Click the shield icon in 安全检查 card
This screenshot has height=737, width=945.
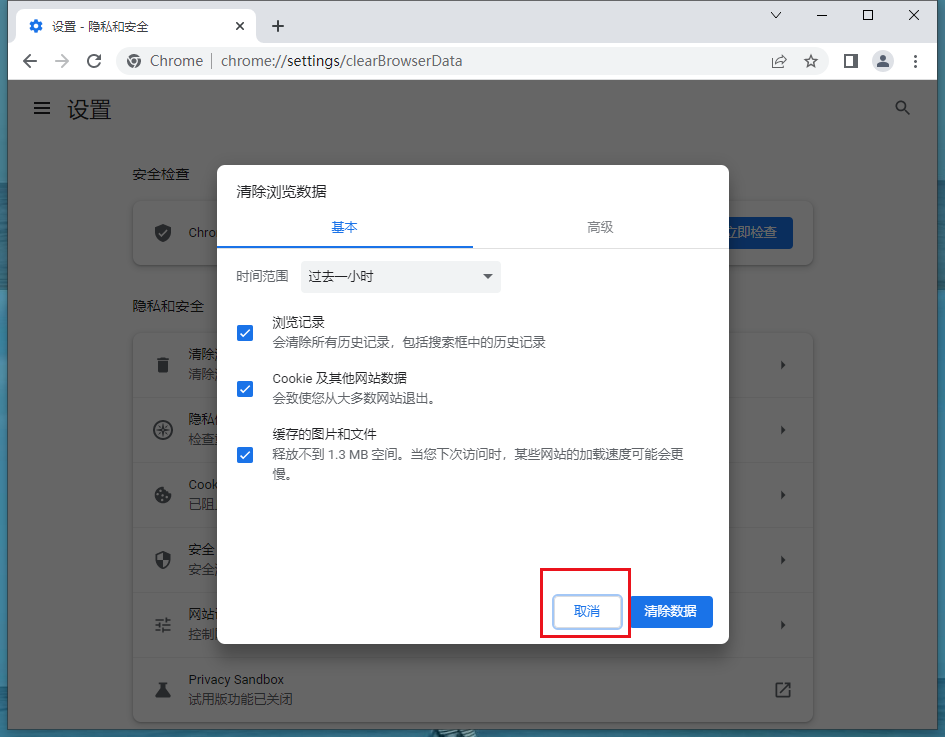click(163, 233)
